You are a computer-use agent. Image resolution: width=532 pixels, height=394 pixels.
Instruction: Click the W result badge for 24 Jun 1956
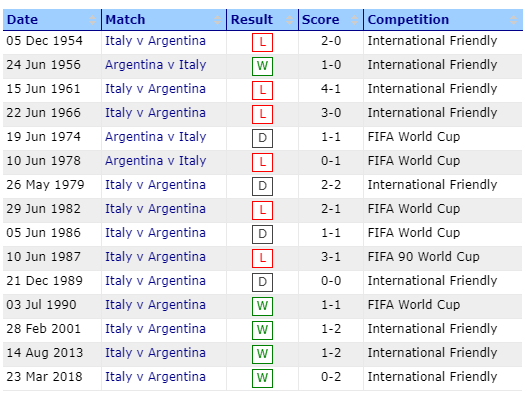262,66
